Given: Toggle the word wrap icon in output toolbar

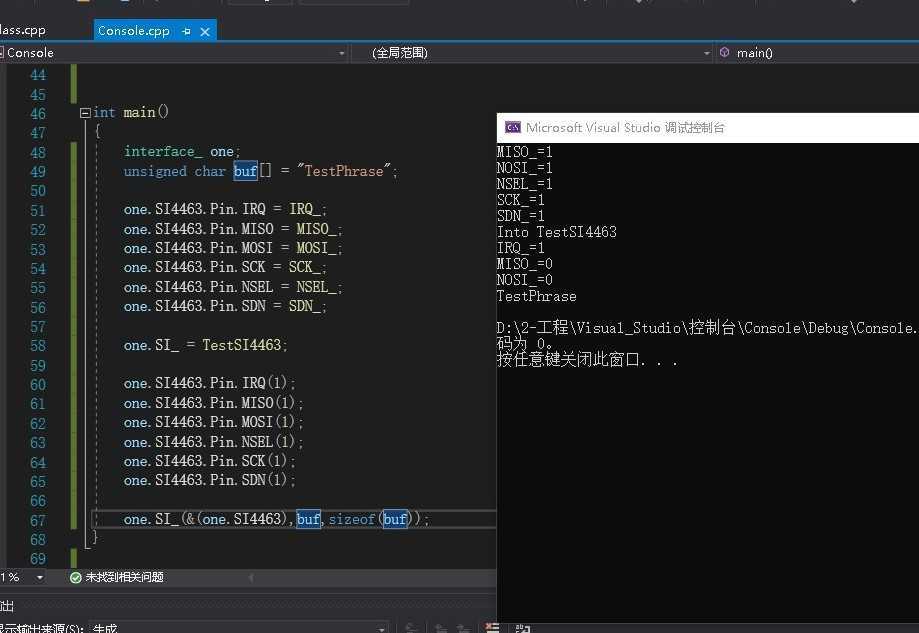Looking at the screenshot, I should tap(523, 628).
